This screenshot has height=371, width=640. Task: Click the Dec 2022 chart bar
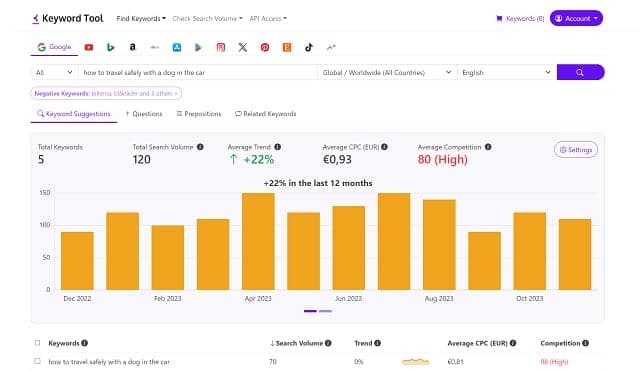point(77,261)
